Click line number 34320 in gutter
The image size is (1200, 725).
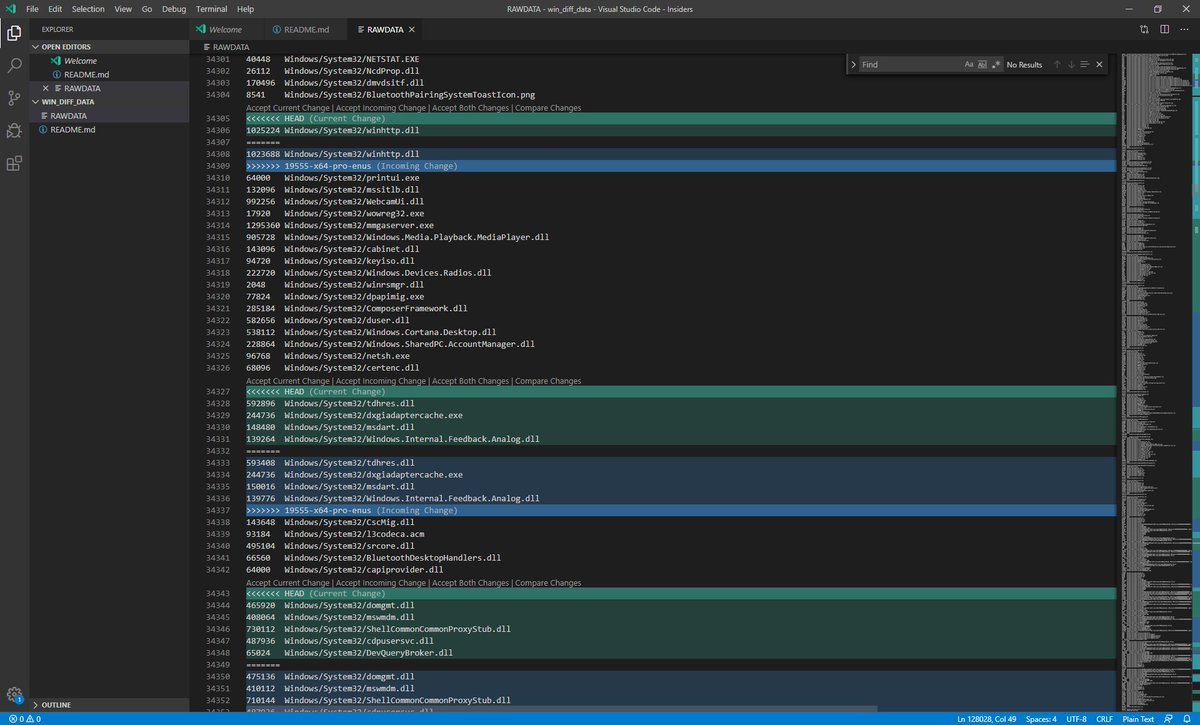(218, 297)
